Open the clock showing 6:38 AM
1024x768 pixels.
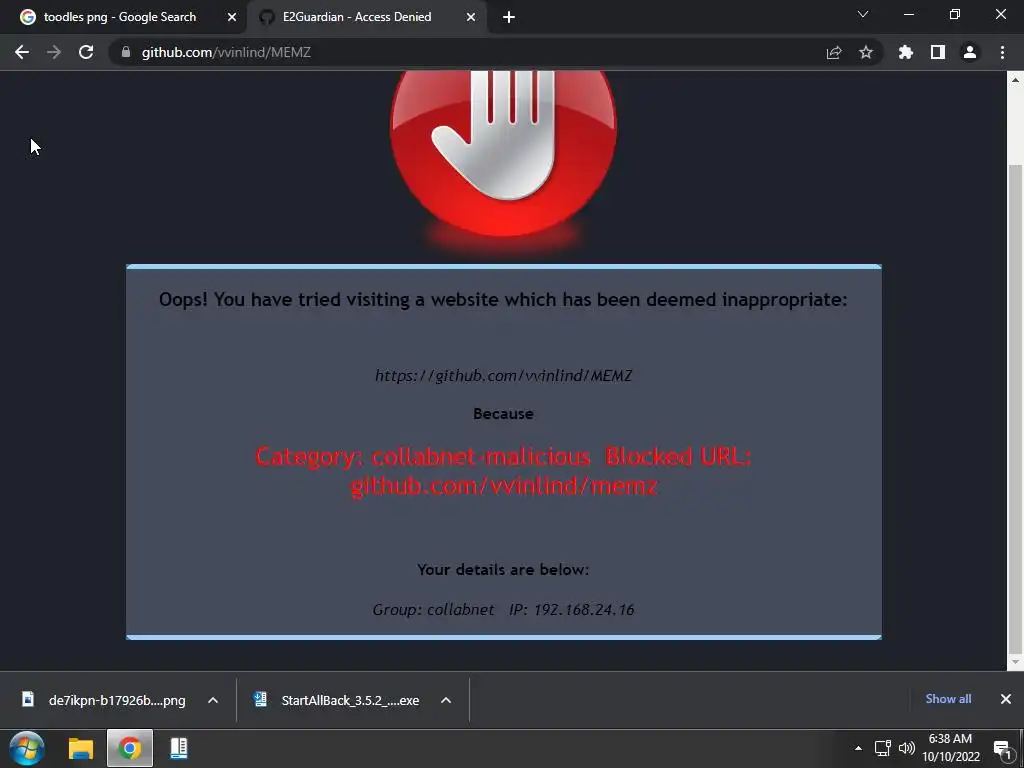point(951,748)
